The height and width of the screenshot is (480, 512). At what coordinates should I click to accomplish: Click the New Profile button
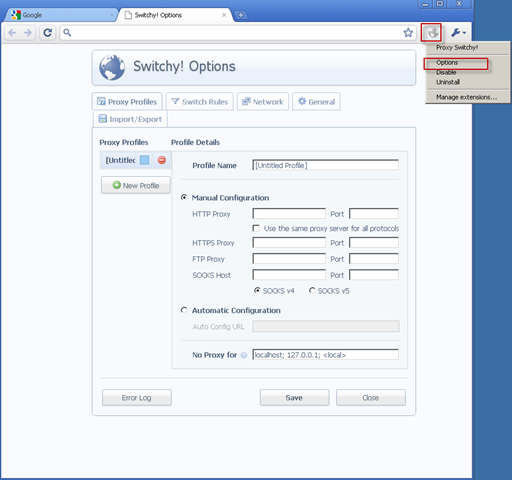tap(136, 185)
